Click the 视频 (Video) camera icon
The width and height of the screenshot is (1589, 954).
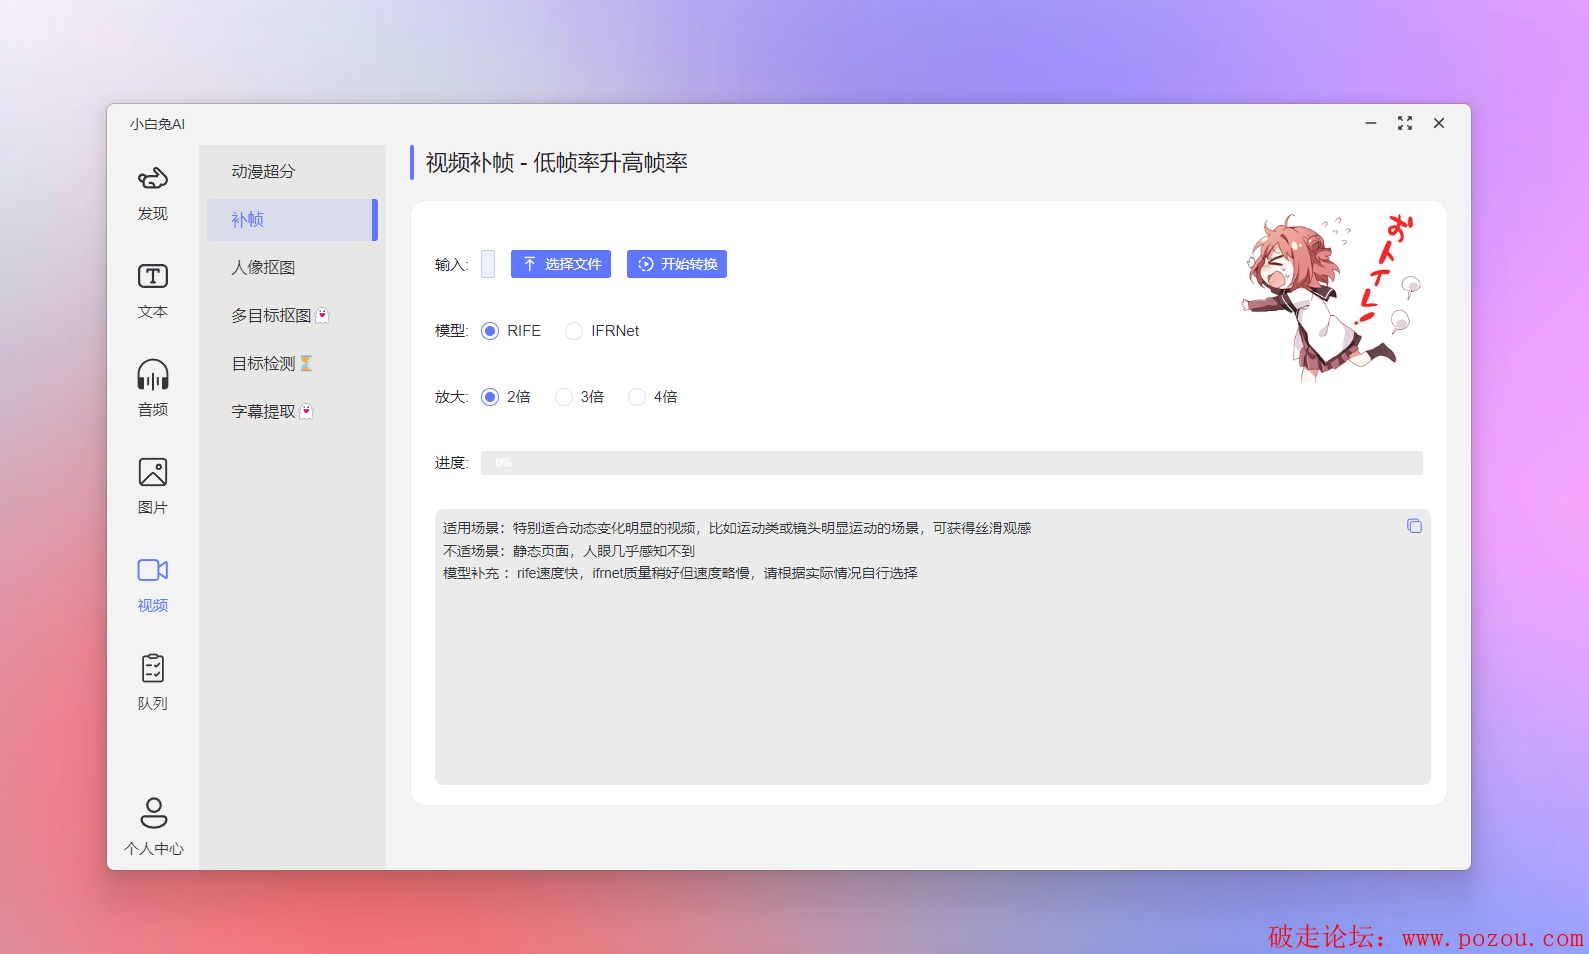click(x=153, y=571)
